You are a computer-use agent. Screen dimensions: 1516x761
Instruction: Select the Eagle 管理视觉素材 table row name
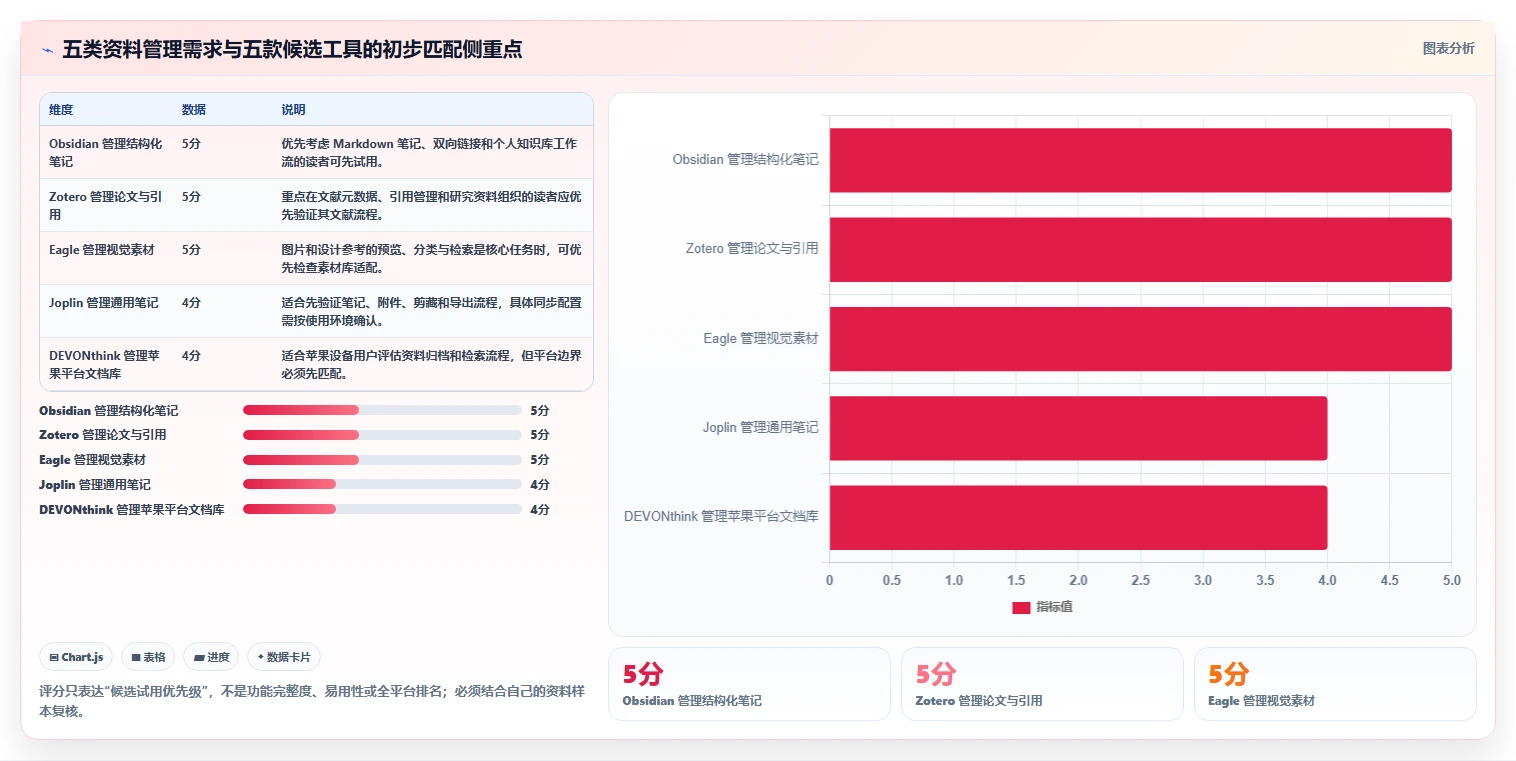click(102, 249)
